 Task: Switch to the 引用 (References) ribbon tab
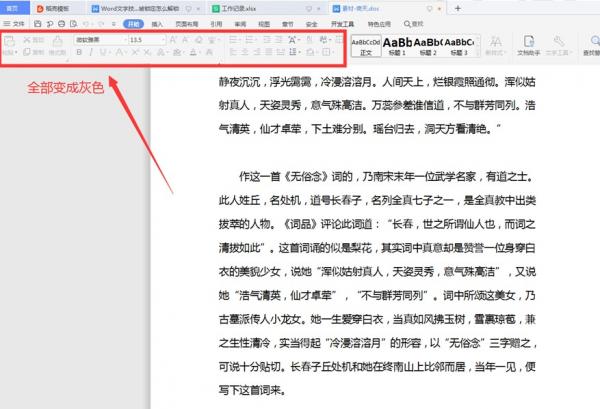[x=216, y=24]
